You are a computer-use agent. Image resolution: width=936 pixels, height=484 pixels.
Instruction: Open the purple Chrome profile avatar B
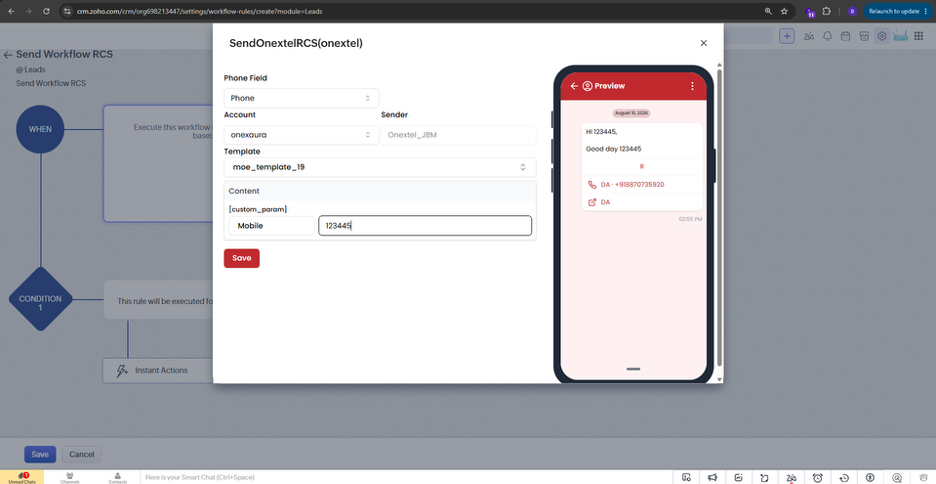852,11
